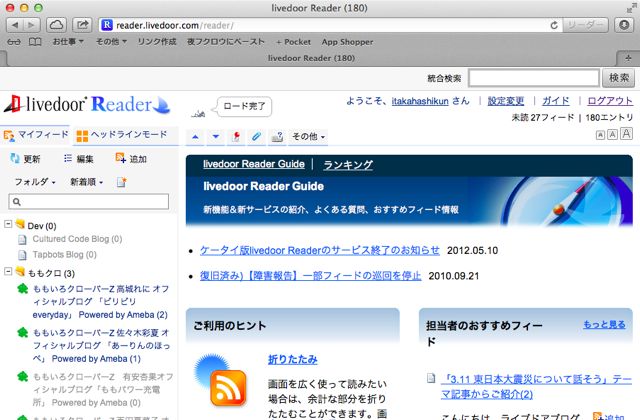Open the お仕事 bookmarks folder
Viewport: 640px width, 420px height.
coord(68,42)
